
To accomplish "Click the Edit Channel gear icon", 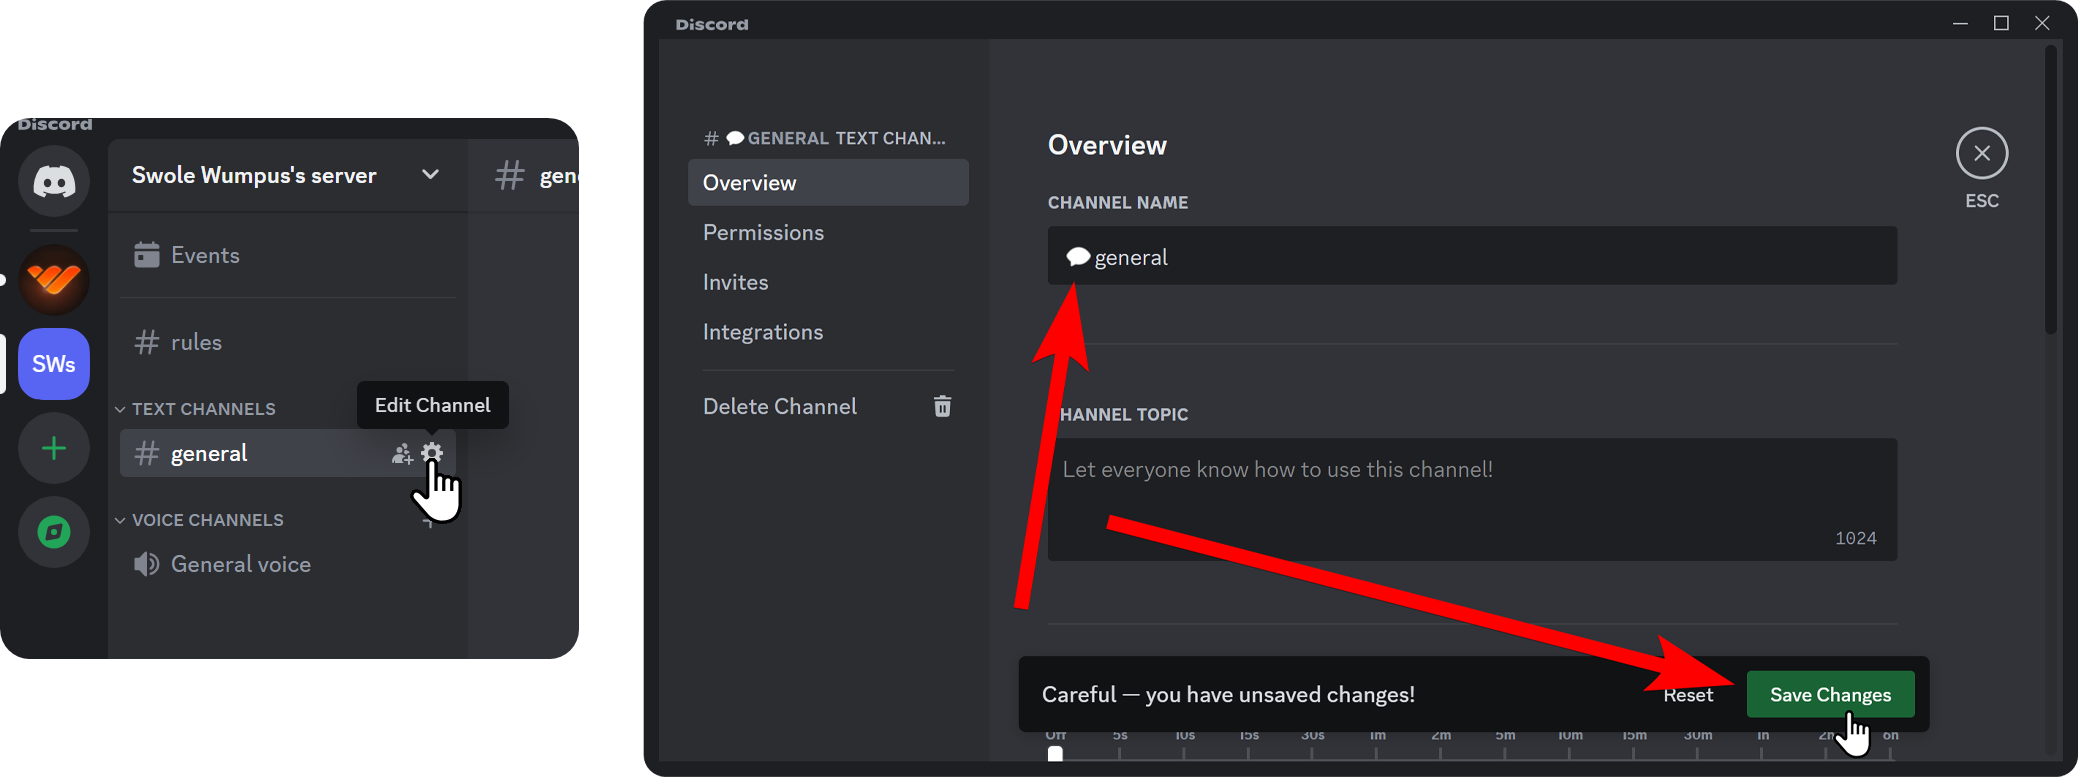I will [x=432, y=453].
